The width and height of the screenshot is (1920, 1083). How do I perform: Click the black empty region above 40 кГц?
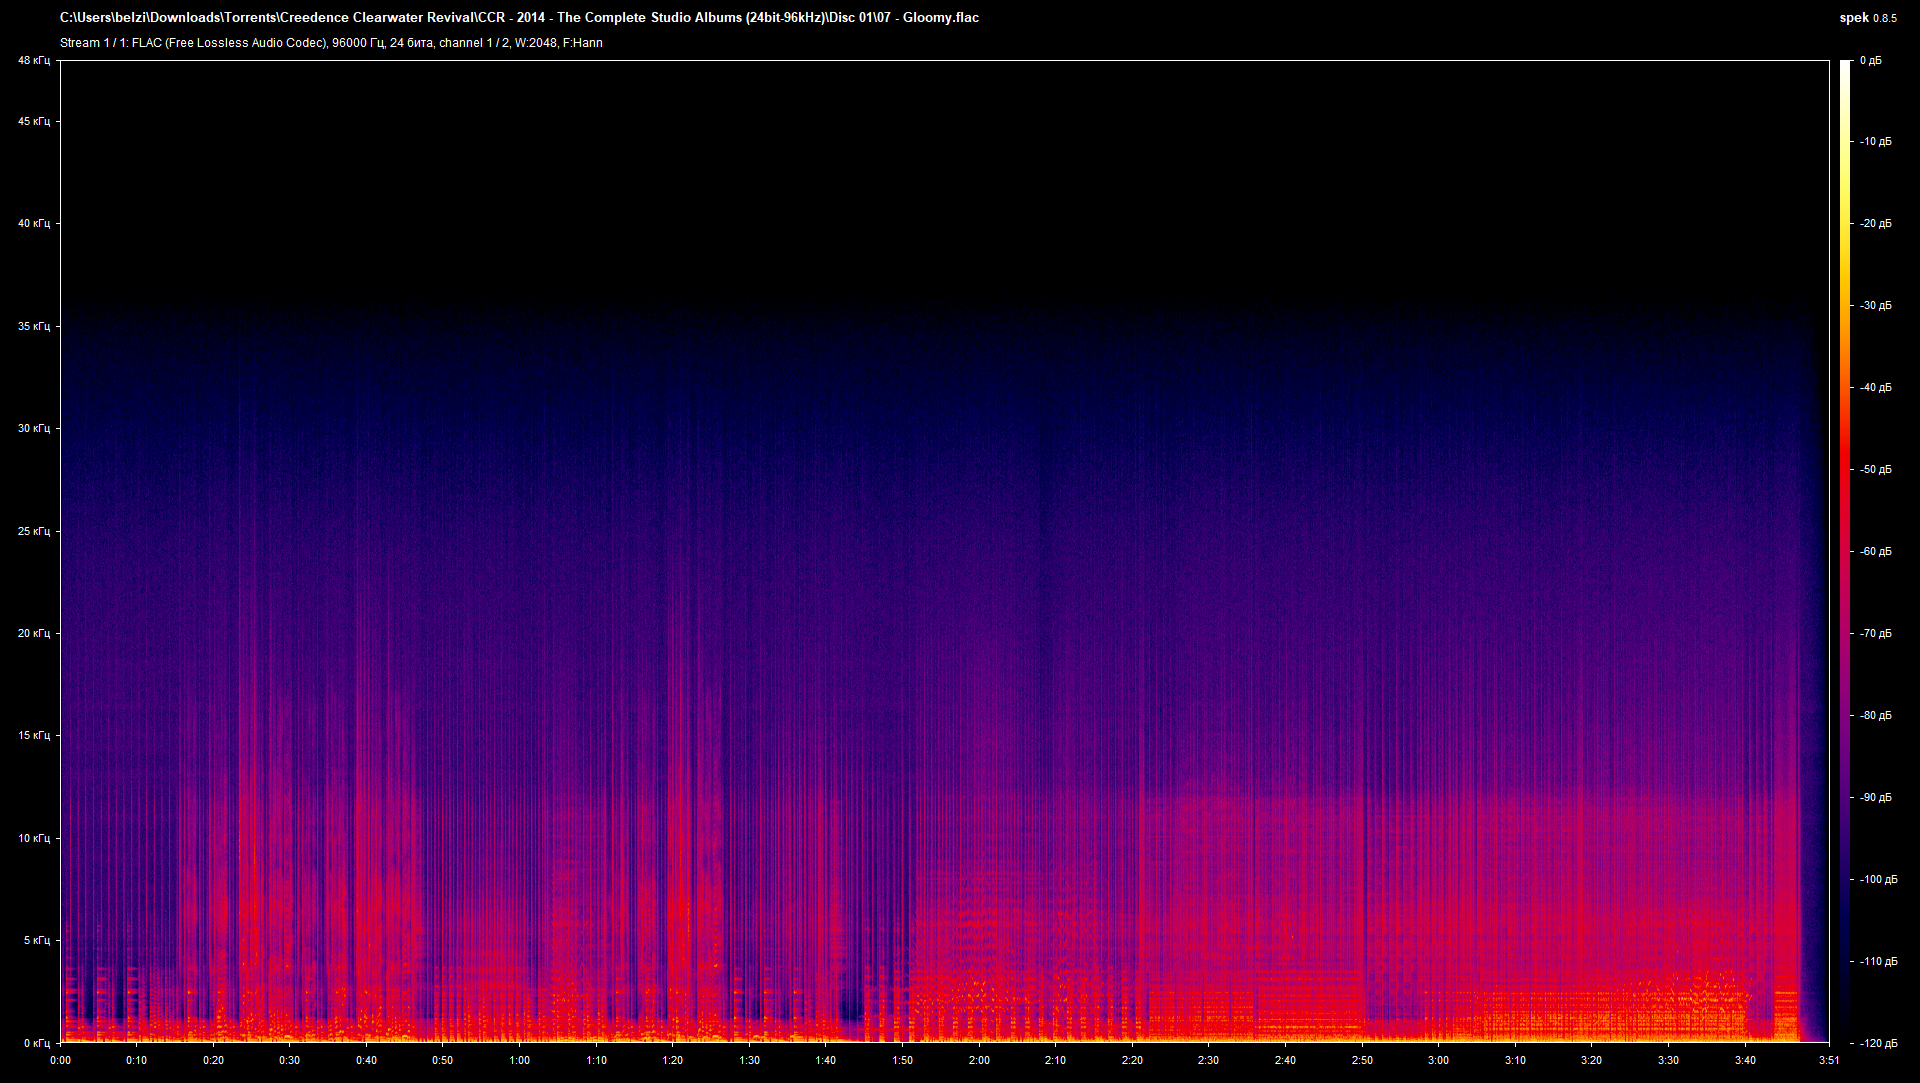[x=900, y=150]
